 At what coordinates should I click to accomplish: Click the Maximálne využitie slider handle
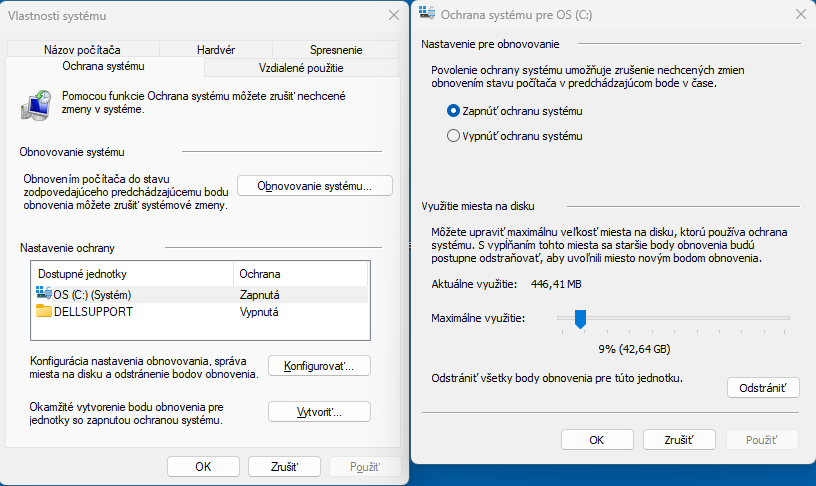click(578, 318)
